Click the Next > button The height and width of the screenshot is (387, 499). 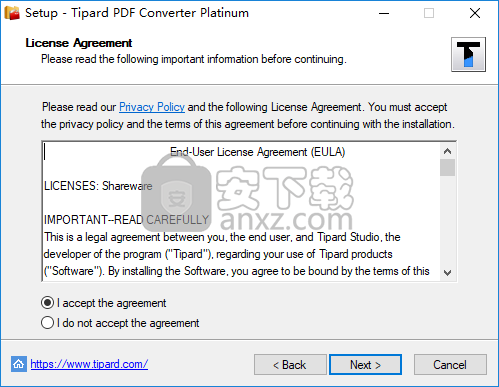click(x=365, y=365)
